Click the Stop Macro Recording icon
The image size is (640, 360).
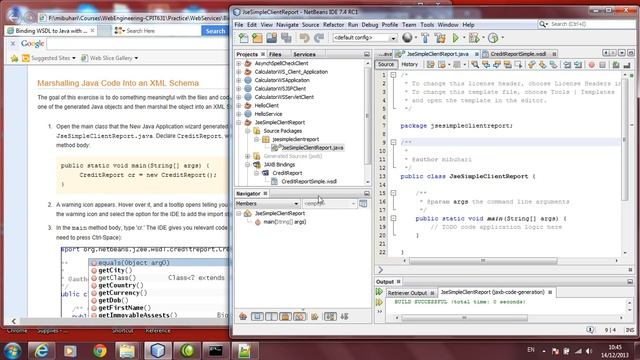click(602, 64)
